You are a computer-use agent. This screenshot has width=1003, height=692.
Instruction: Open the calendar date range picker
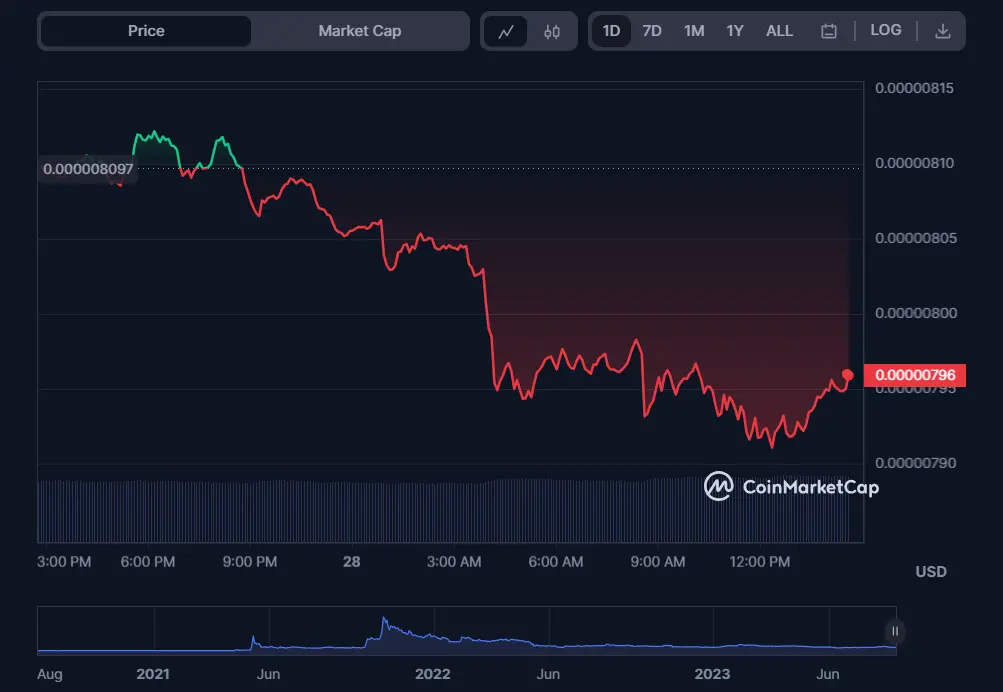point(828,31)
